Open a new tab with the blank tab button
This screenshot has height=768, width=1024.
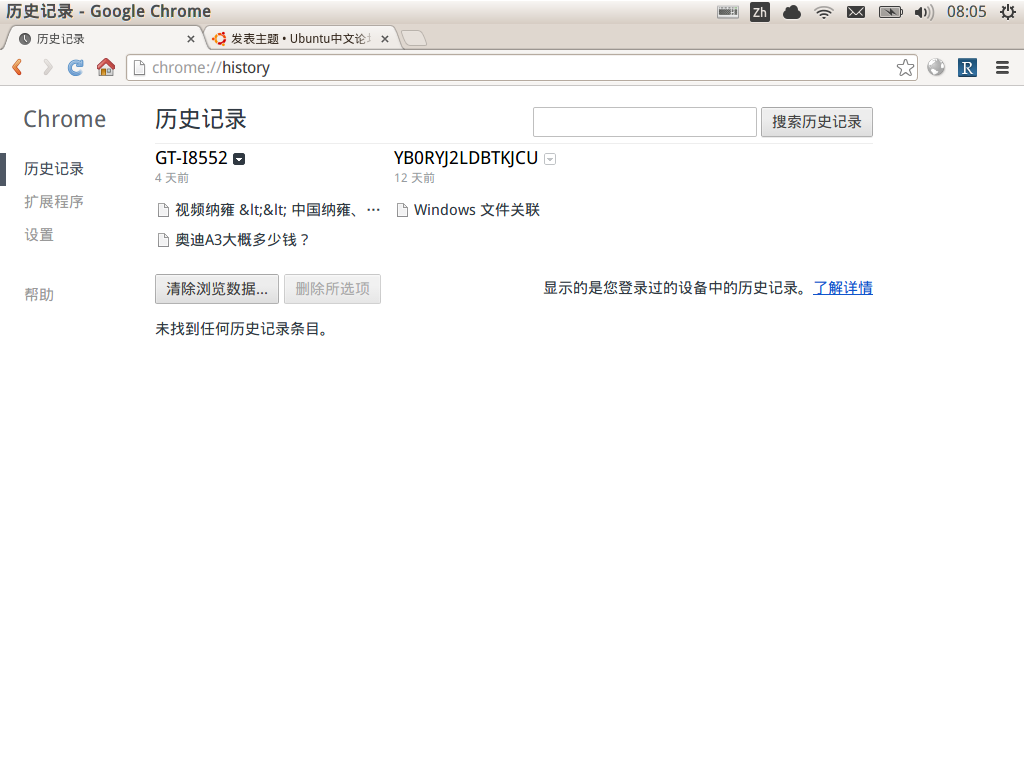pyautogui.click(x=414, y=39)
